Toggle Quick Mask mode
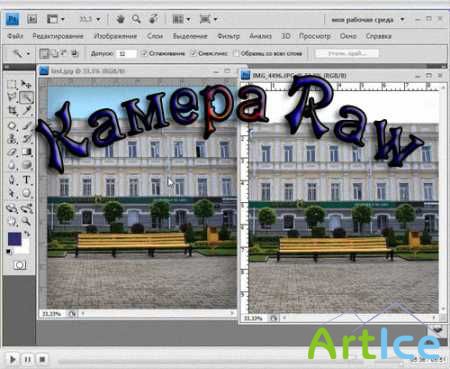 [19, 265]
